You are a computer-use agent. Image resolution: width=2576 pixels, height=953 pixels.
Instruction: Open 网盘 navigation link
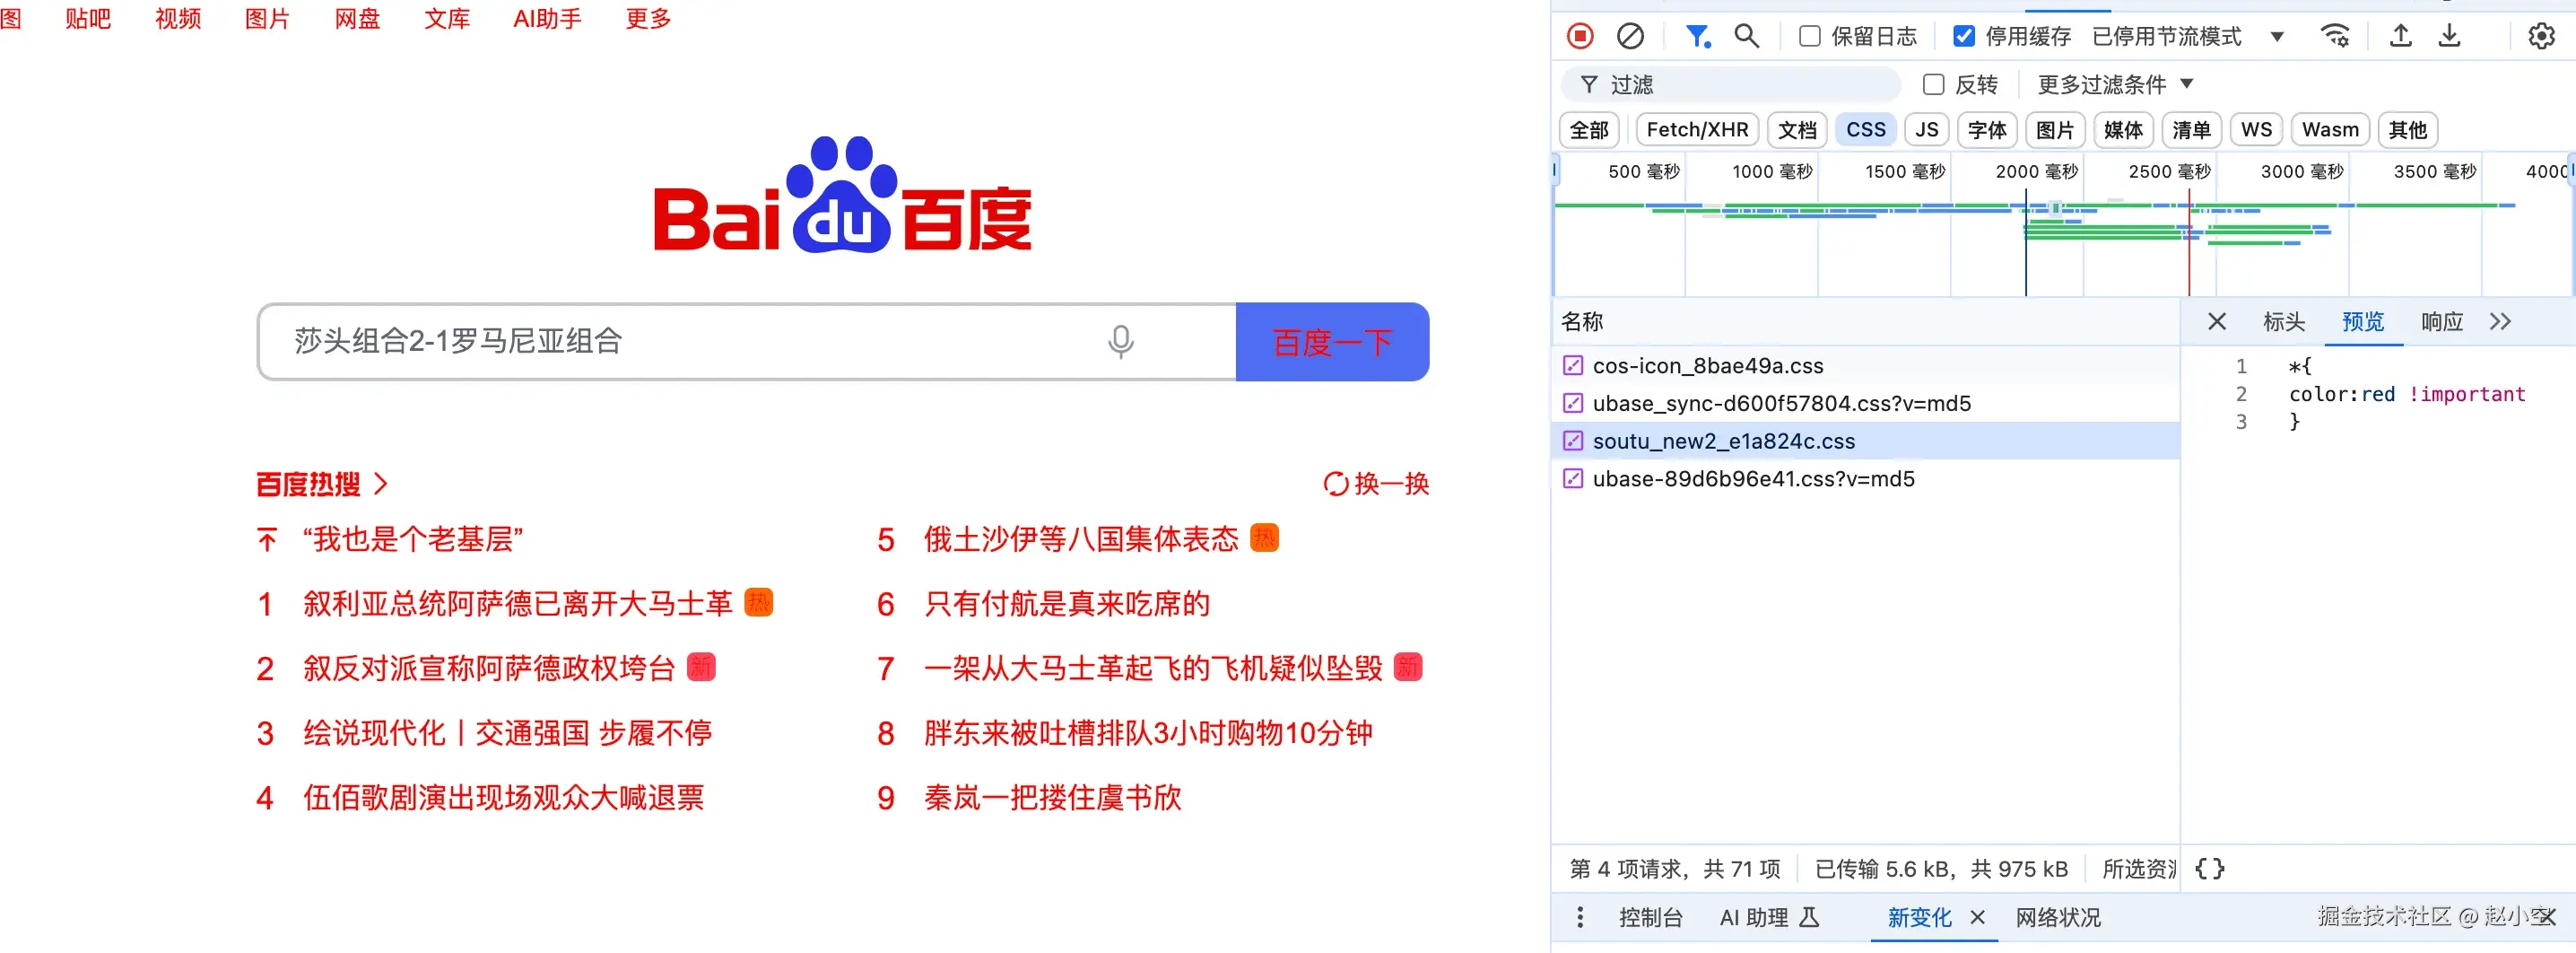coord(357,19)
